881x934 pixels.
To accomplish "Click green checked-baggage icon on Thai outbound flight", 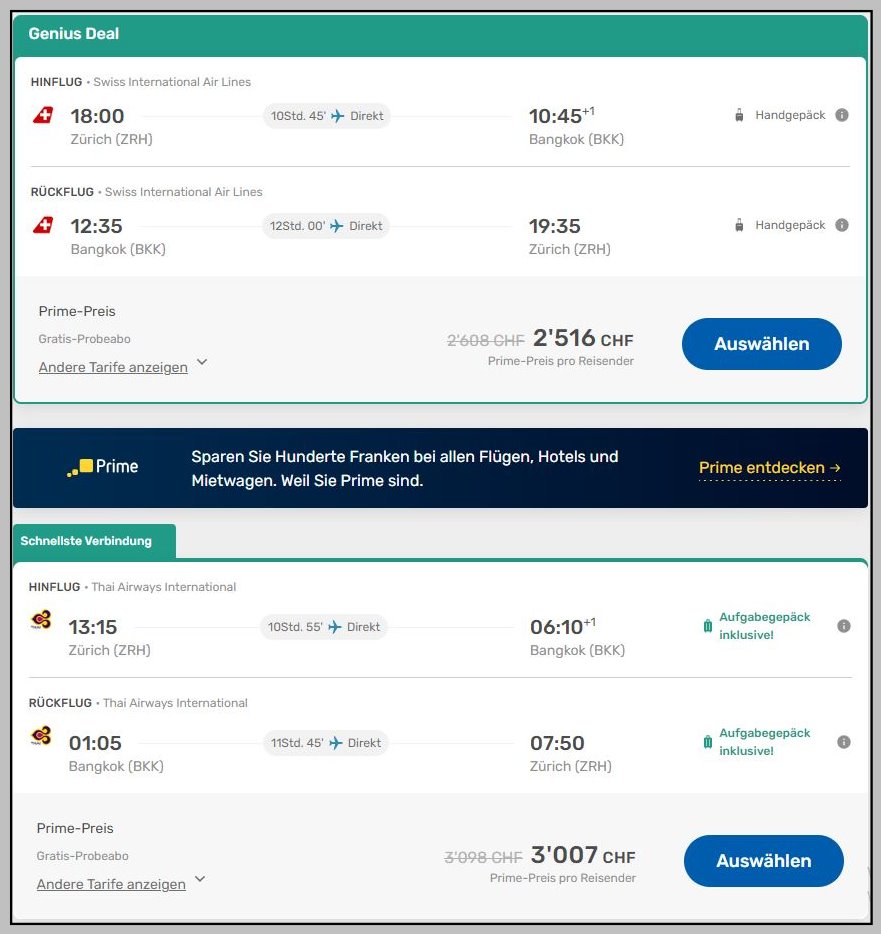I will 708,626.
